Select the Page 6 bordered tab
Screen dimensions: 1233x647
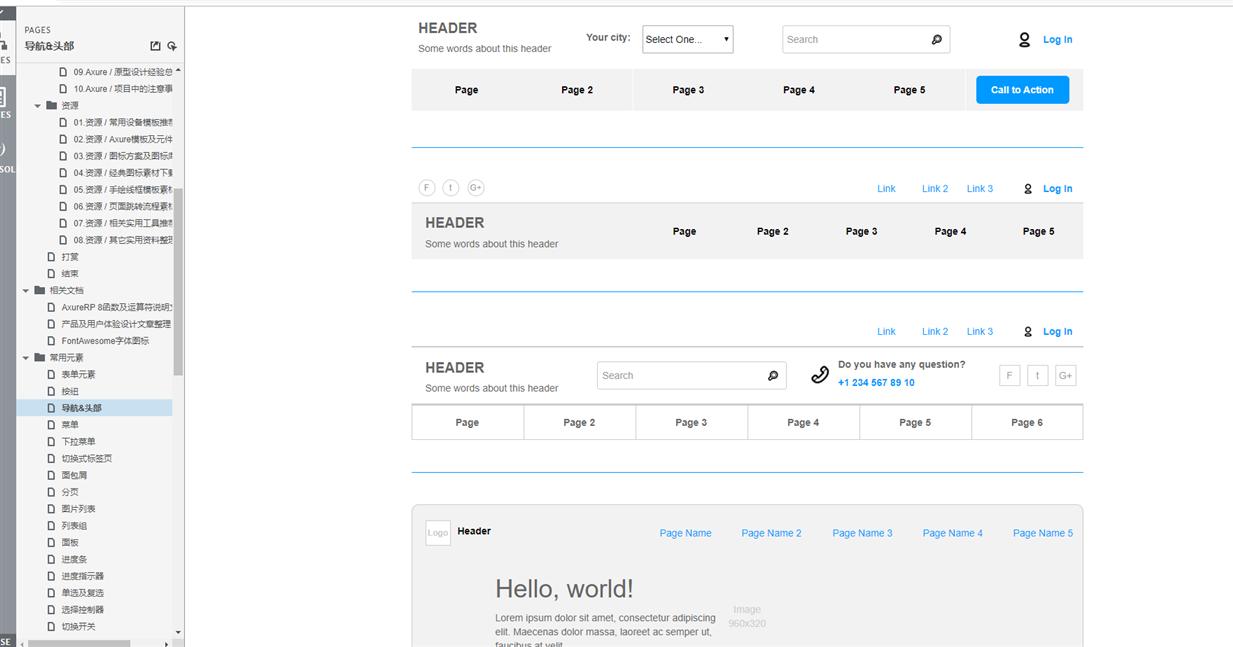pyautogui.click(x=1026, y=423)
